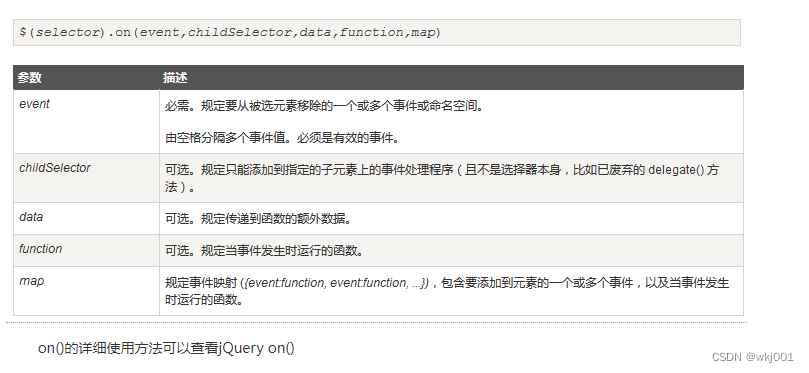
Task: Click the description 规定传递到函数的额外数据
Action: click(258, 219)
